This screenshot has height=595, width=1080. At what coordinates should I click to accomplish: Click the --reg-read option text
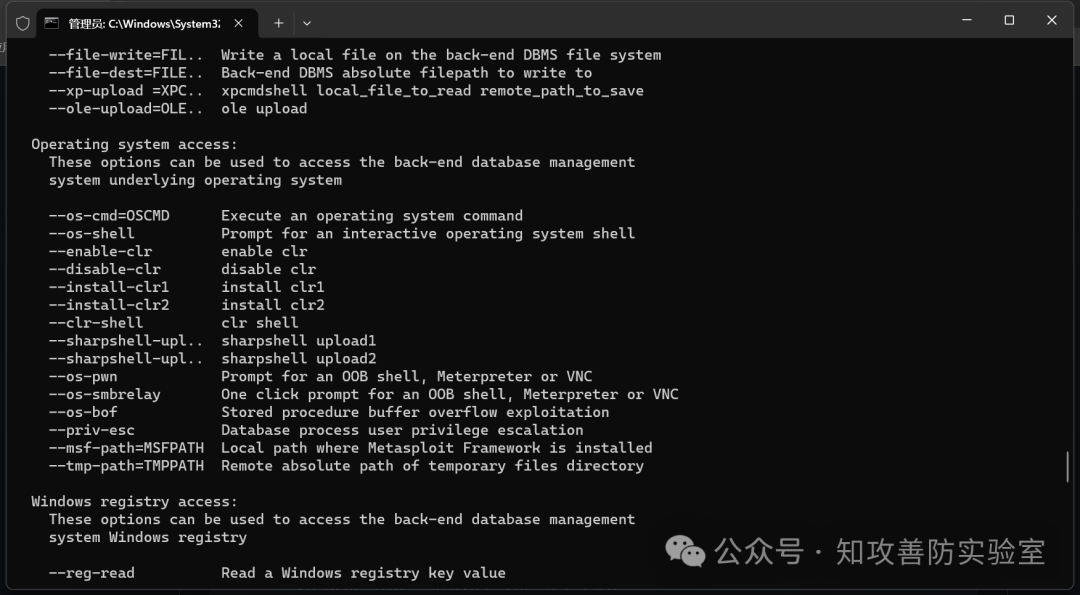pos(91,572)
